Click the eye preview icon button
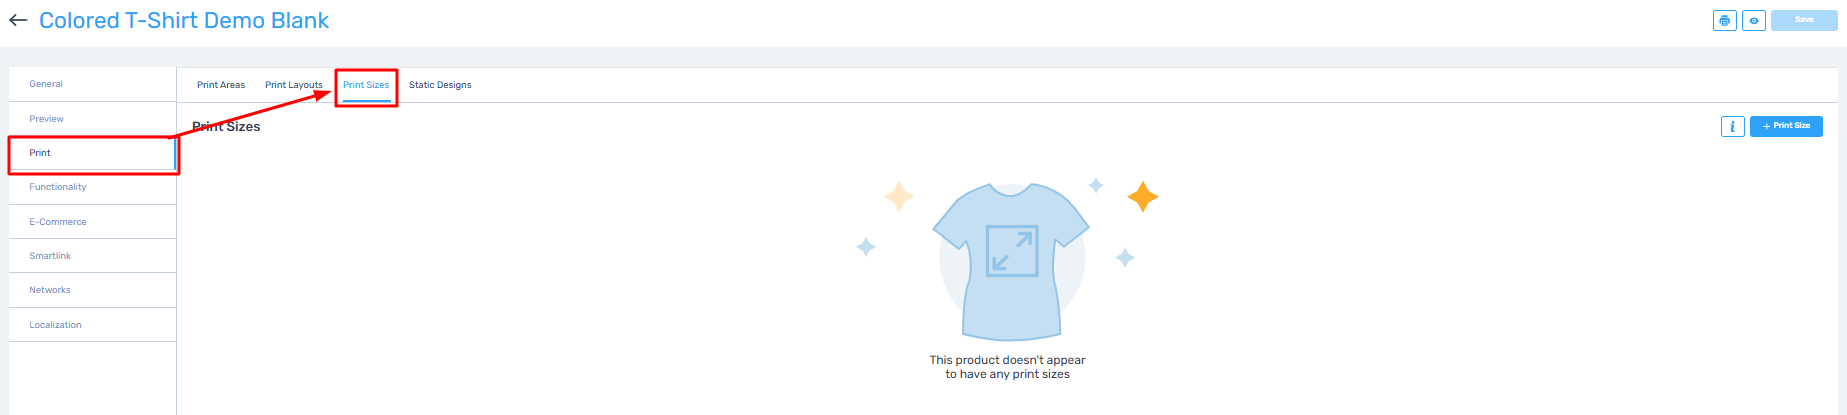The height and width of the screenshot is (415, 1847). pyautogui.click(x=1753, y=20)
